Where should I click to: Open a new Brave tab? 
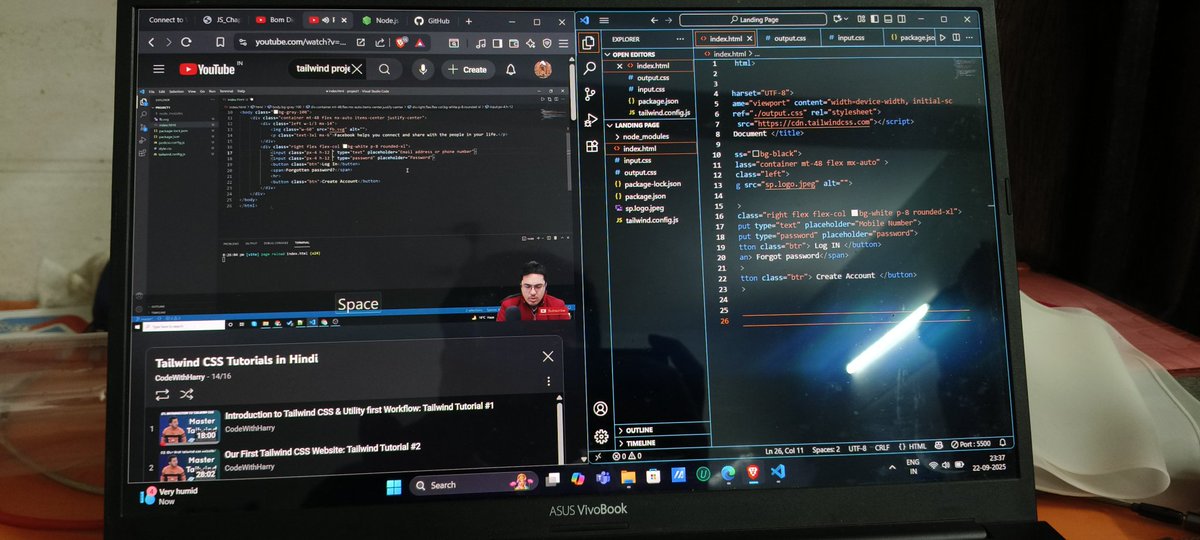469,21
